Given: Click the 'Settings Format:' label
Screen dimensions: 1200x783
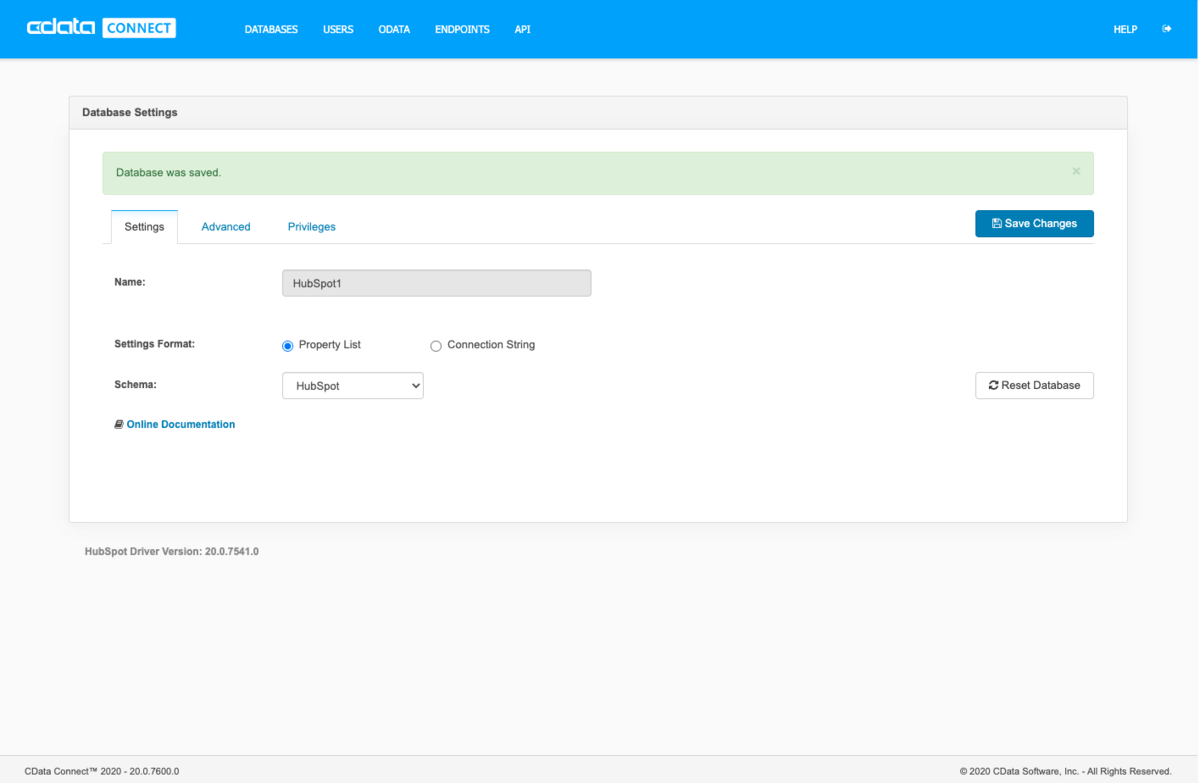Looking at the screenshot, I should [x=155, y=343].
